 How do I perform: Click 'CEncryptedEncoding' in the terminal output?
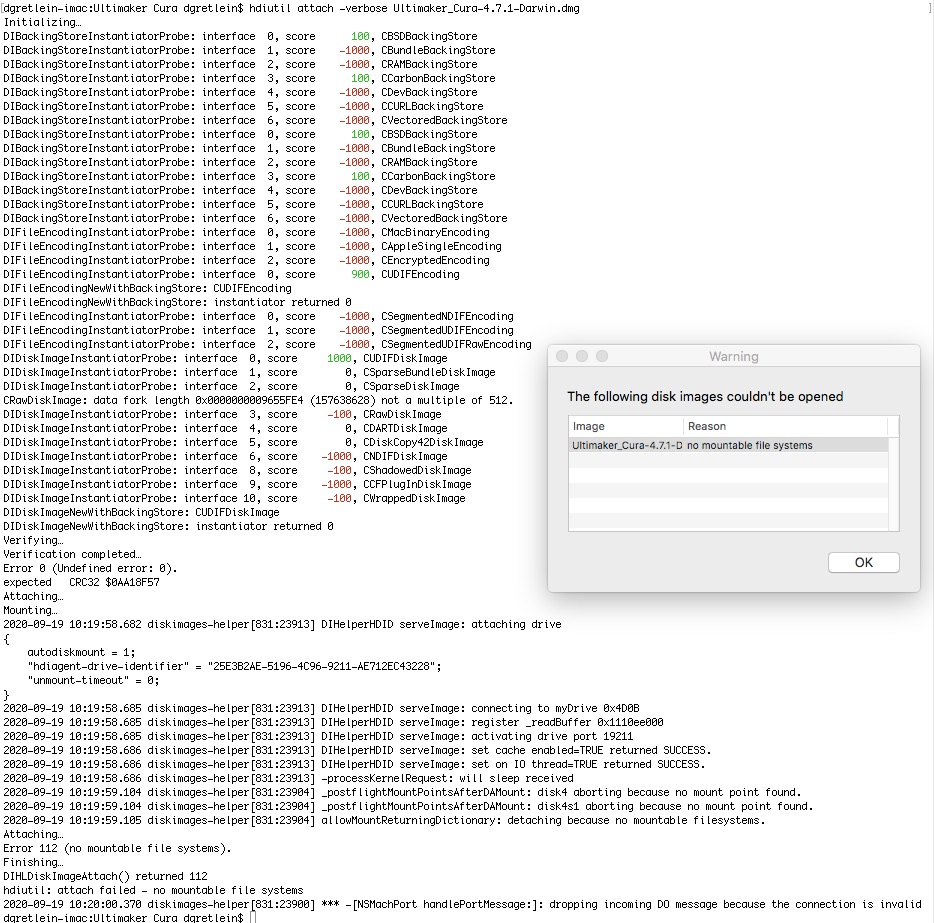tap(435, 260)
